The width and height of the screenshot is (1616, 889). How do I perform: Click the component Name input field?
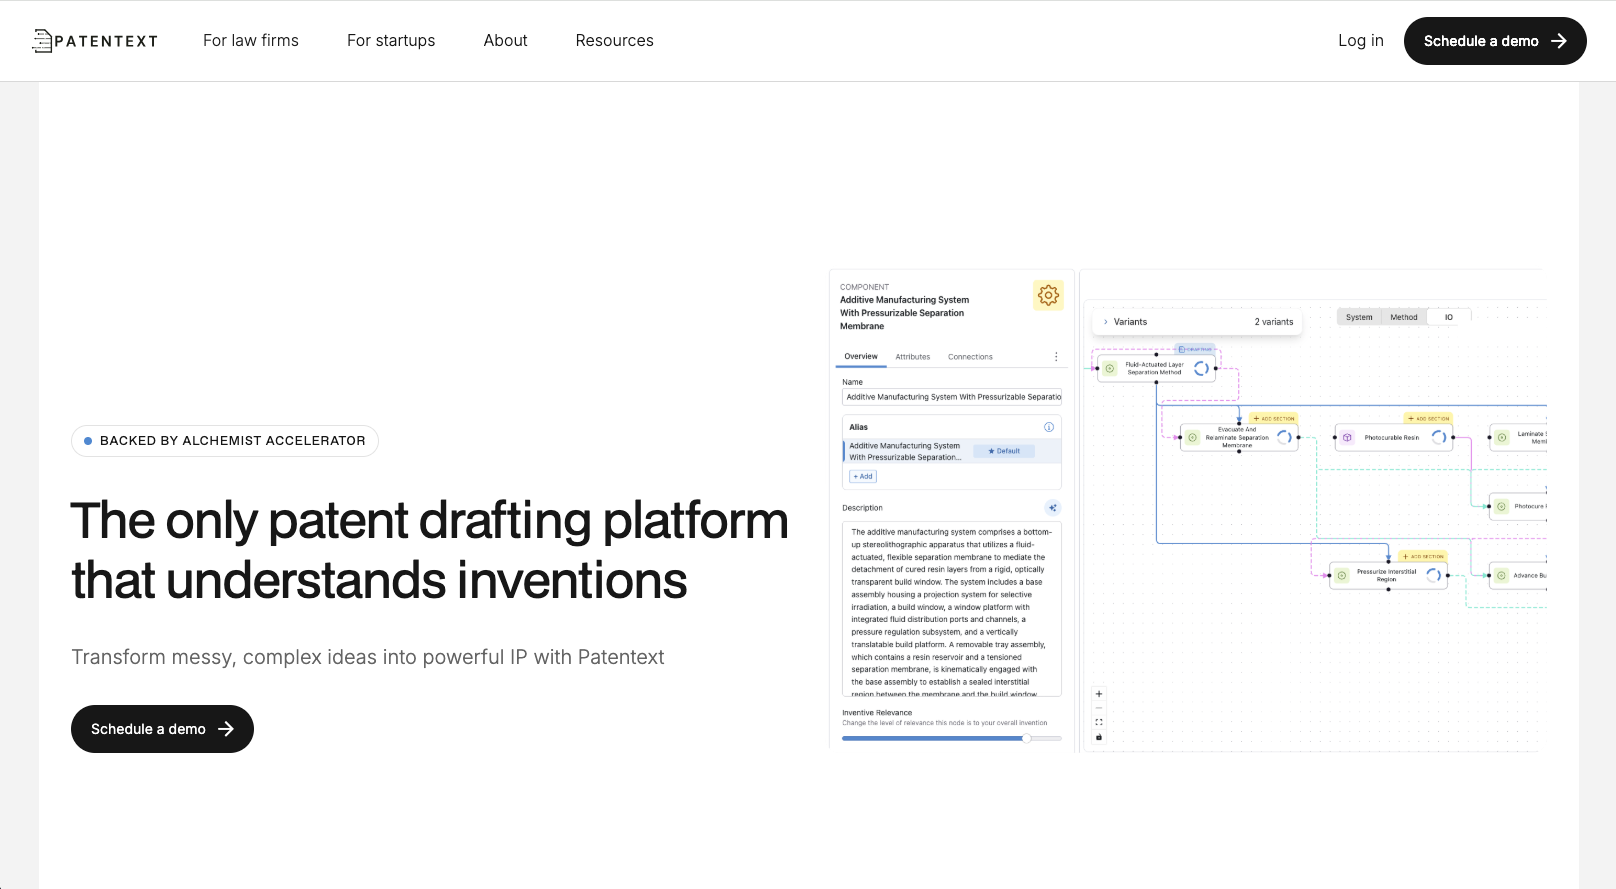coord(952,397)
